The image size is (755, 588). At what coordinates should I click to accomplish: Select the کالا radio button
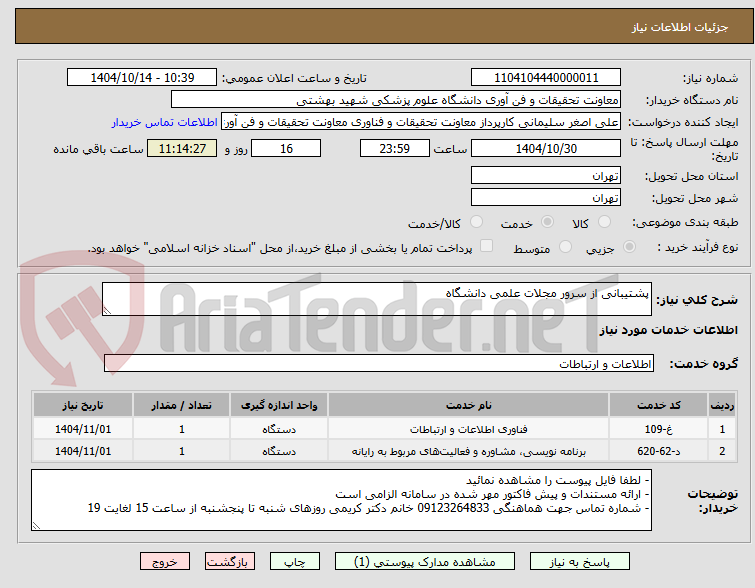click(604, 222)
